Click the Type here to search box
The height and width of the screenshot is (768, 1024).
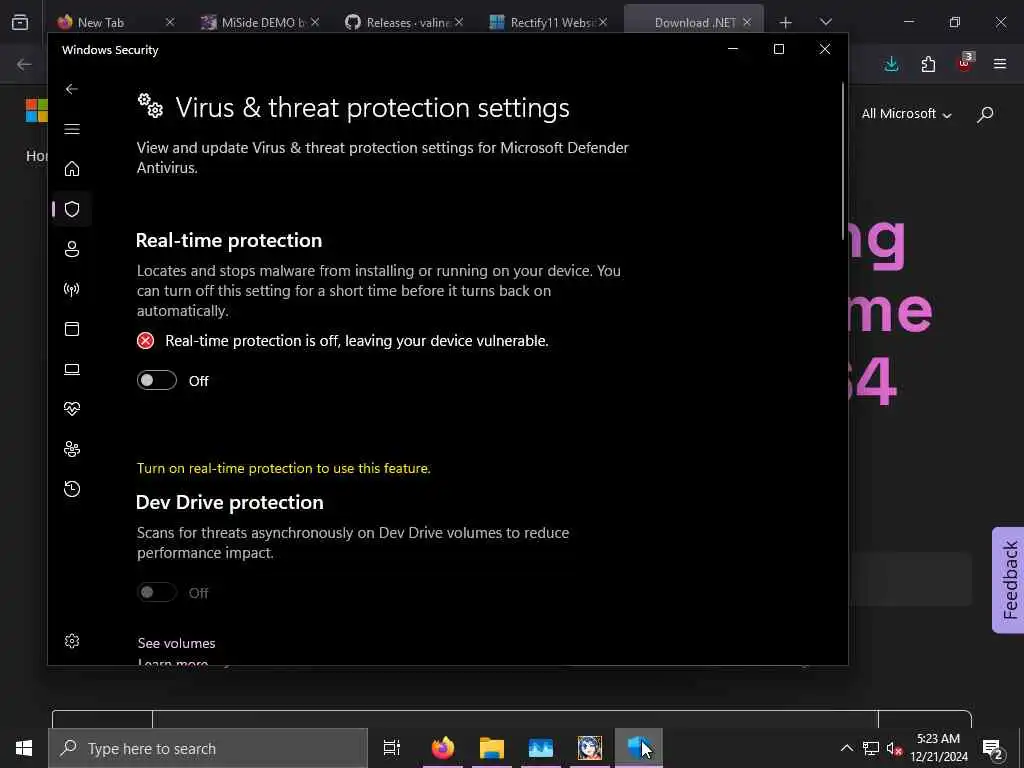coord(208,748)
